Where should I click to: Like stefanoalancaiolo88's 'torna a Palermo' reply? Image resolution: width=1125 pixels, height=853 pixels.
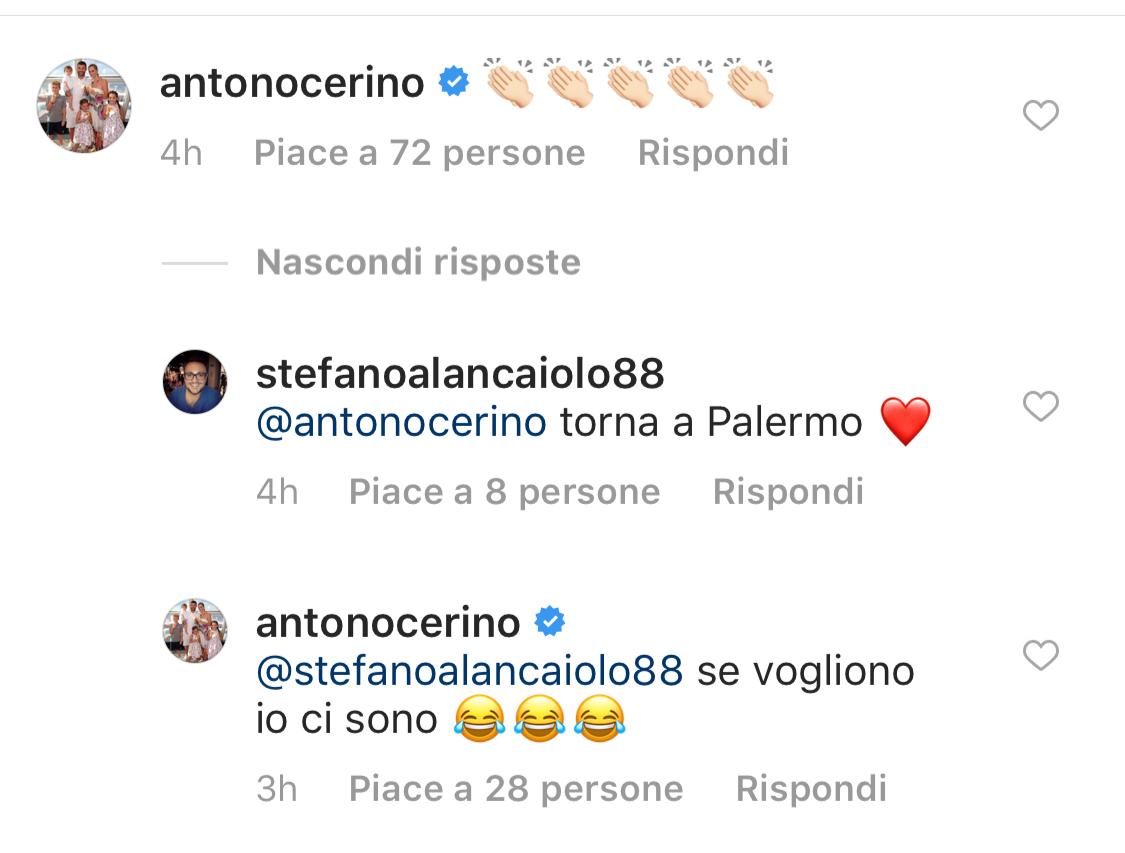coord(1041,406)
